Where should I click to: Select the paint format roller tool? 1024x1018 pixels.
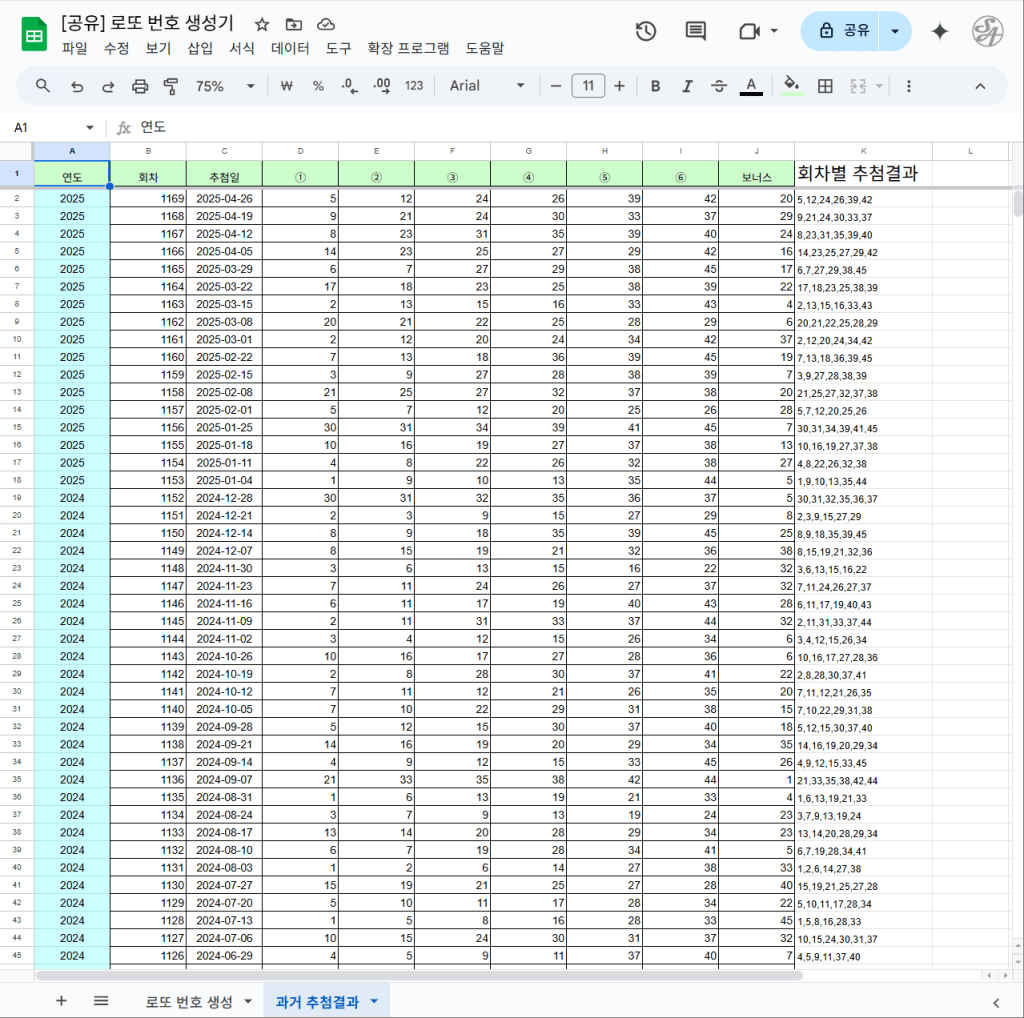pos(170,86)
